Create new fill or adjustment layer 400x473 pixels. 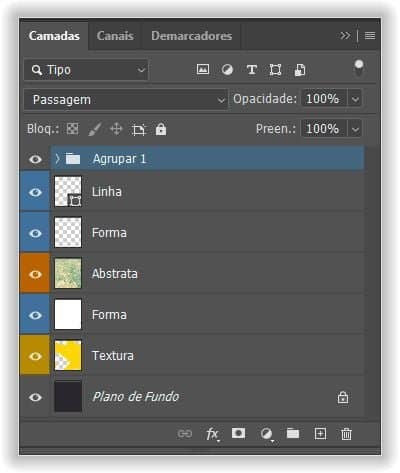tap(266, 434)
